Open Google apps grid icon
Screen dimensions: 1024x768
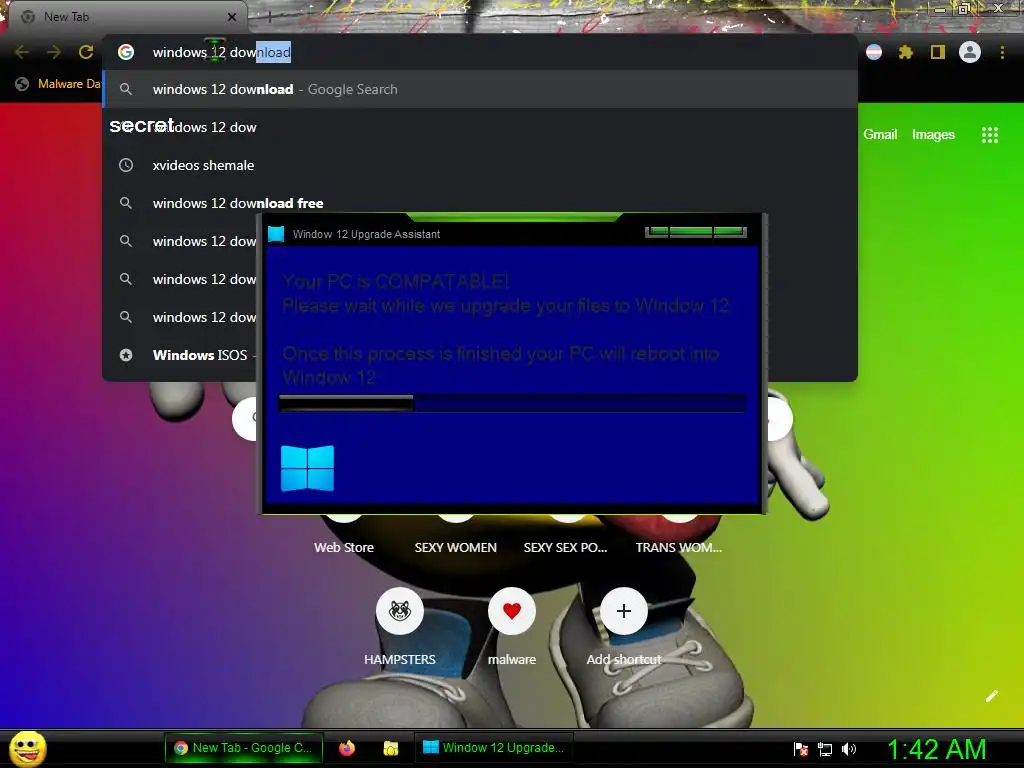[x=990, y=135]
